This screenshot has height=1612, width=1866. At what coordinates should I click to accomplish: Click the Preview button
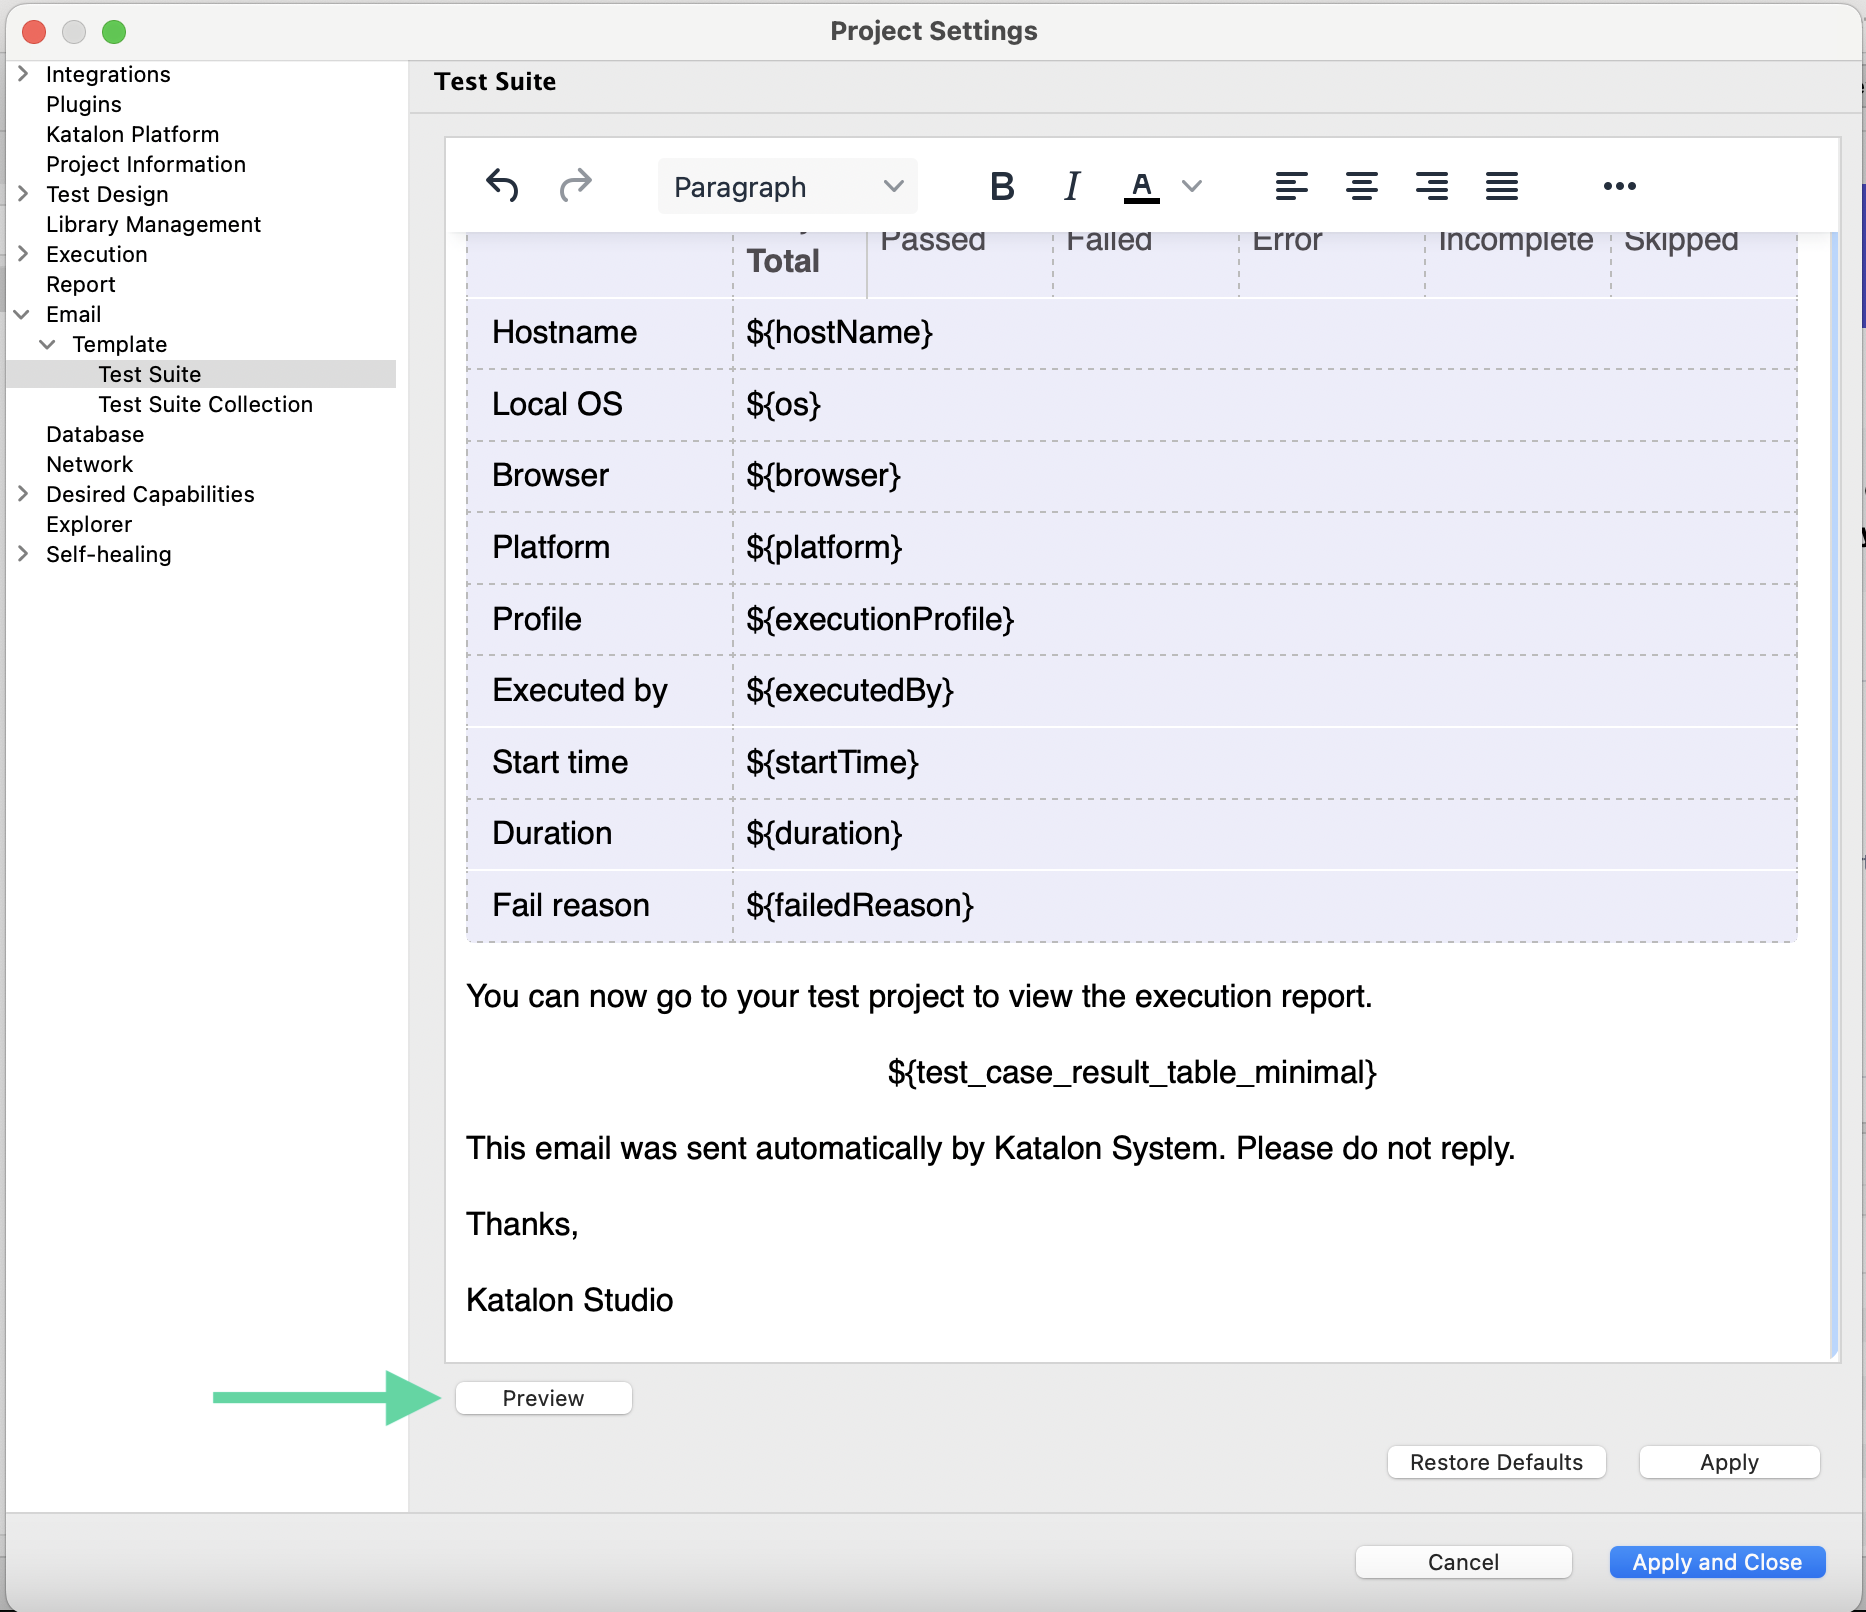point(543,1398)
